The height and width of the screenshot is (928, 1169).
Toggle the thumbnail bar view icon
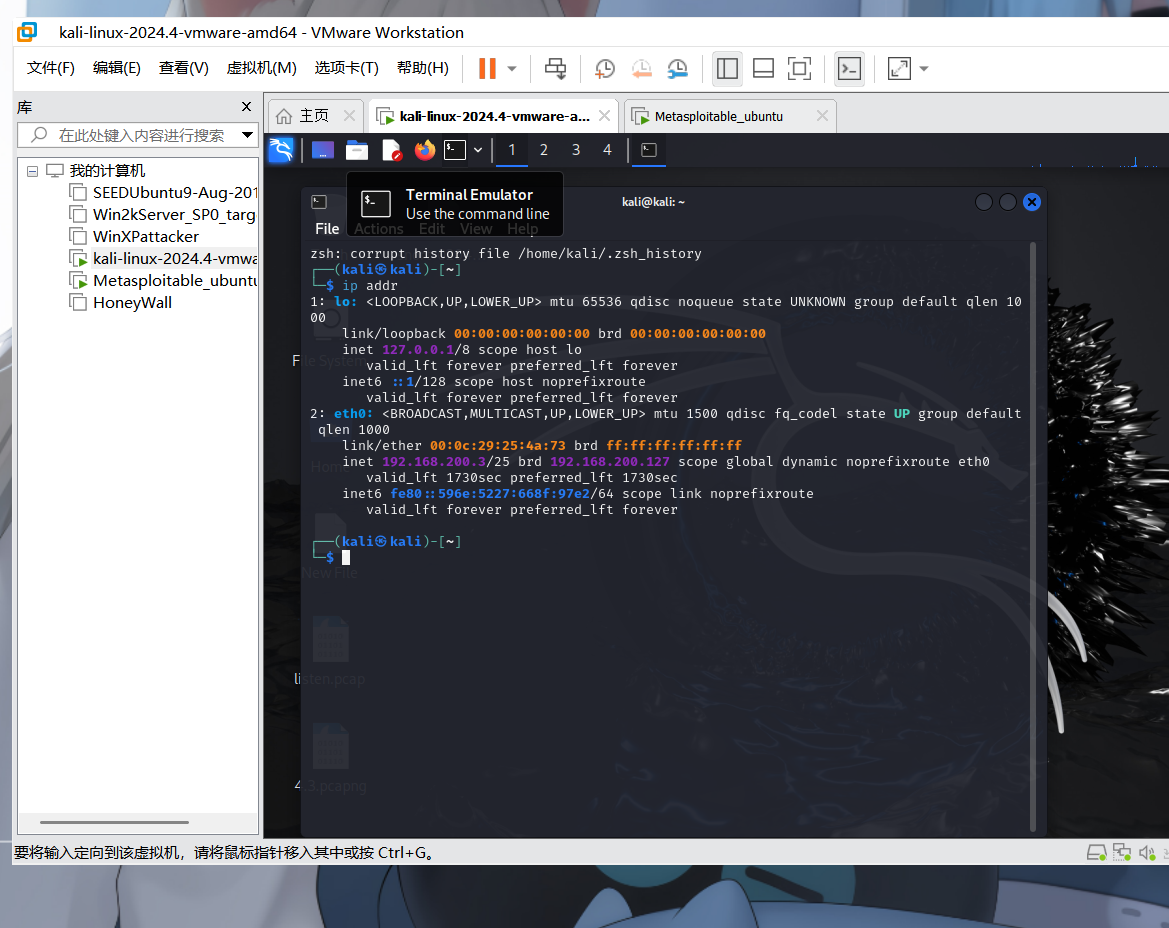coord(763,69)
